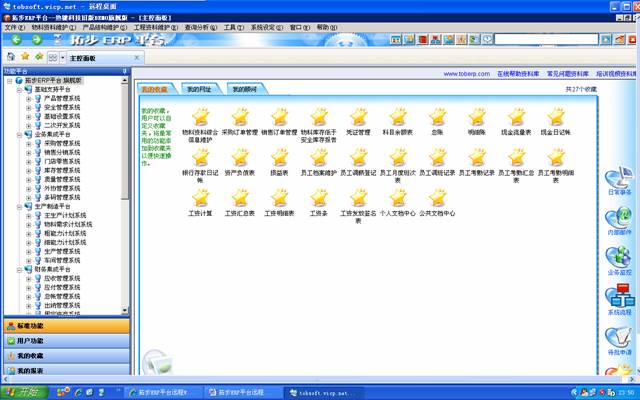The image size is (640, 400).
Task: Open the 凭证管理 favorite star icon
Action: click(358, 115)
